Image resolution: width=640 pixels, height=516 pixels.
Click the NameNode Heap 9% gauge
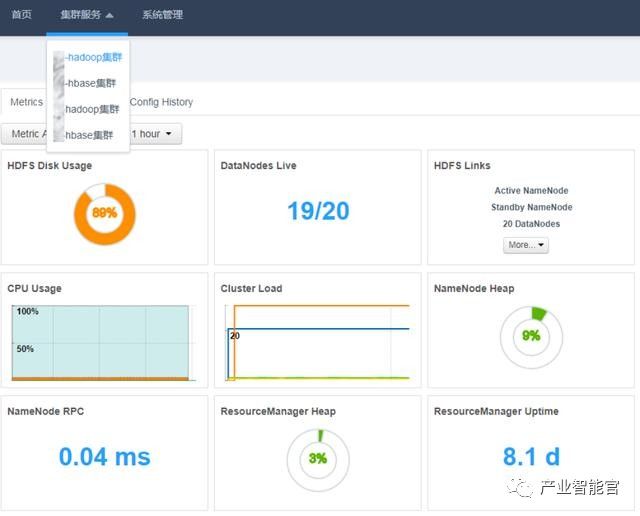[531, 336]
